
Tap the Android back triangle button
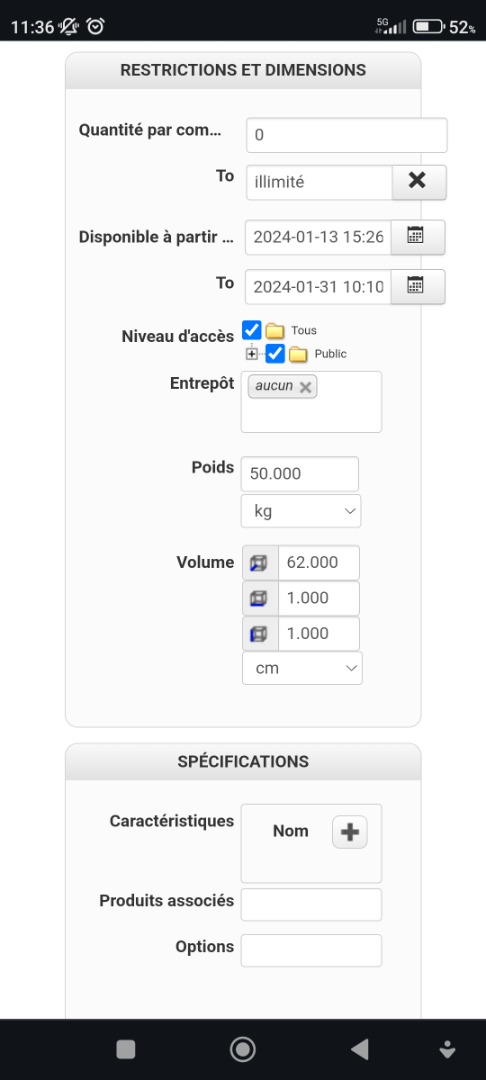coord(360,1049)
